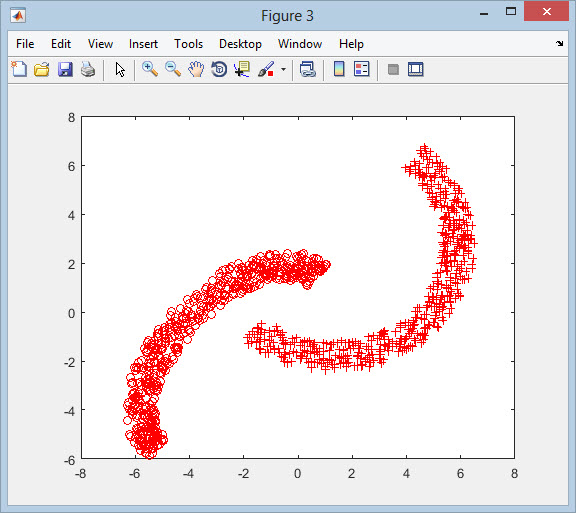Show plot tools and dock figure

[415, 69]
